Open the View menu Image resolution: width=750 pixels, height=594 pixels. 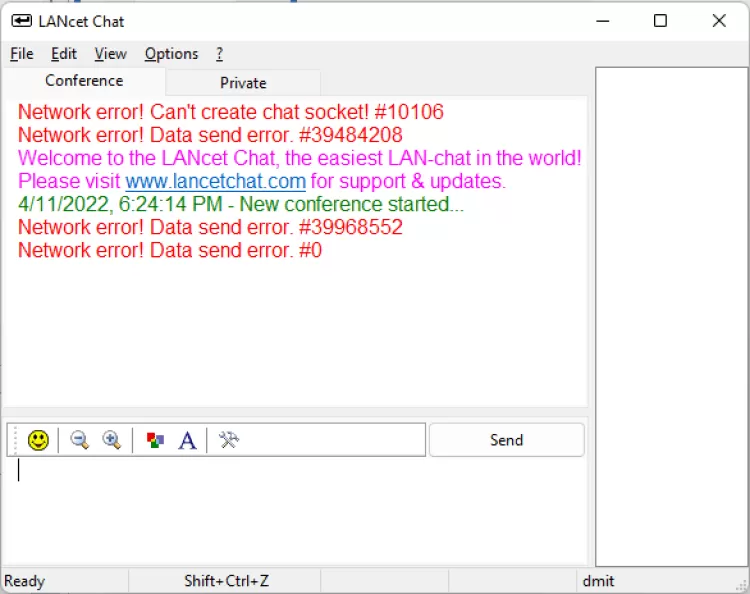point(110,54)
